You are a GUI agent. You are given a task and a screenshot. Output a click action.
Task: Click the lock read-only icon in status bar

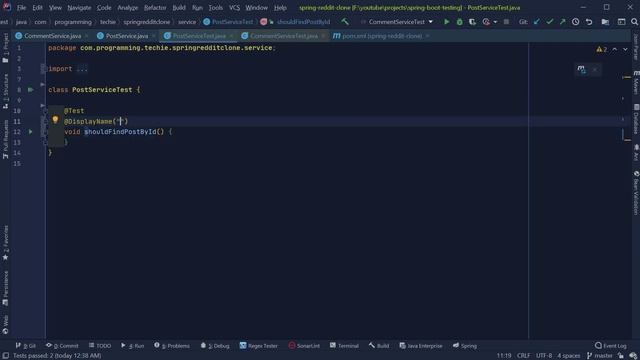point(621,356)
